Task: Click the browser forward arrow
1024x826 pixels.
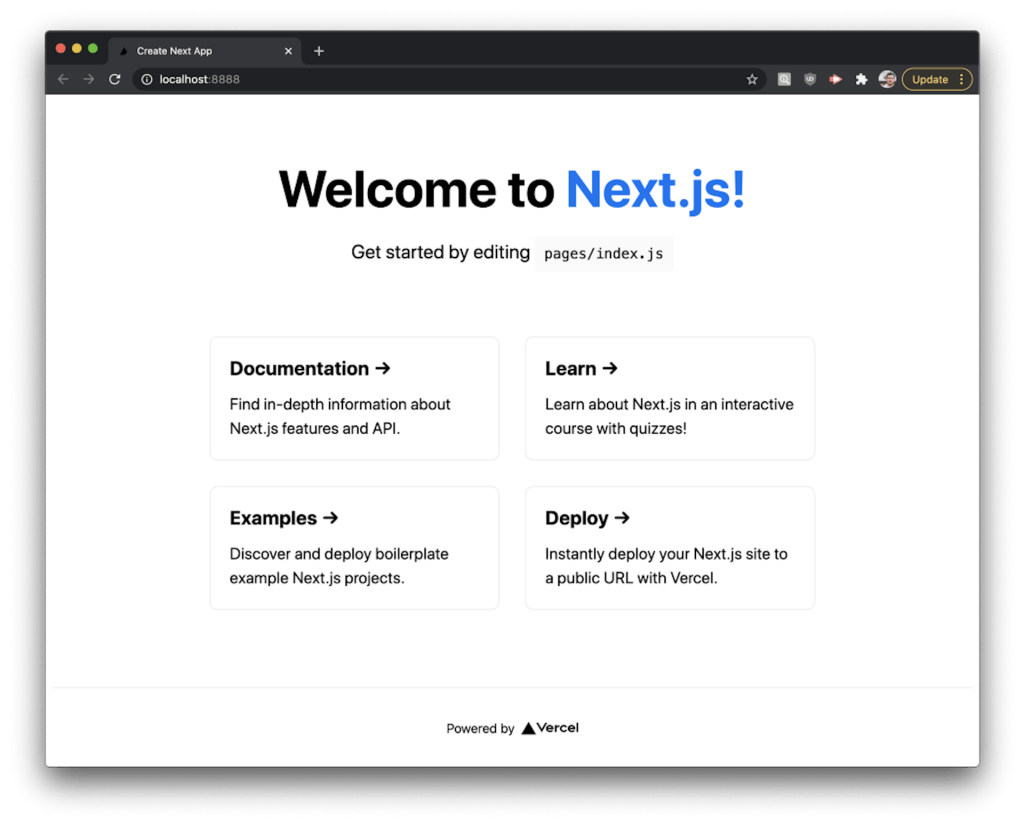Action: click(89, 79)
